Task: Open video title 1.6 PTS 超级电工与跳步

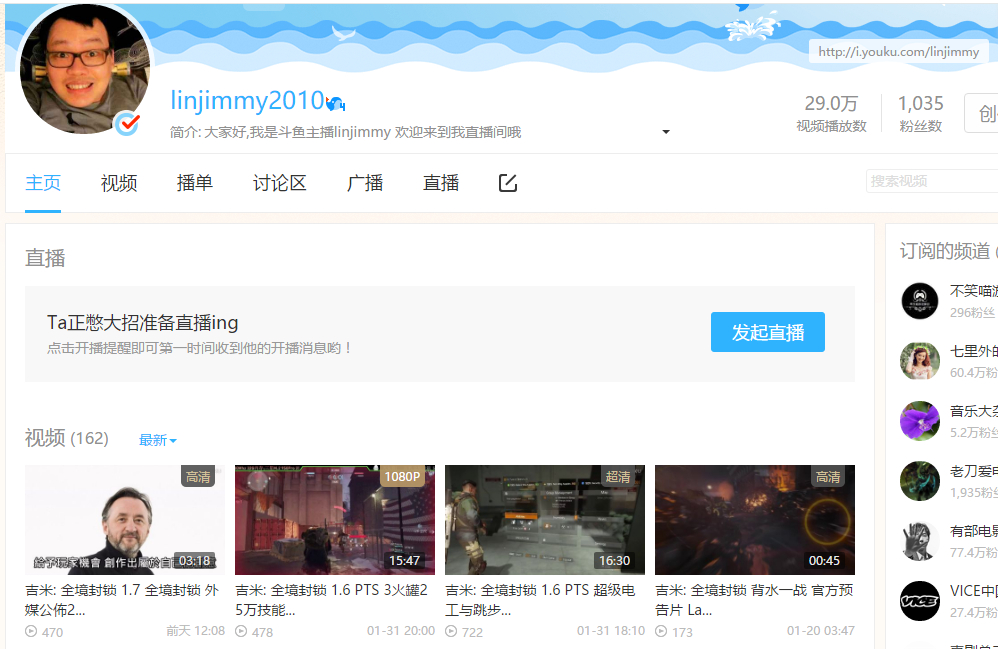Action: pos(540,600)
